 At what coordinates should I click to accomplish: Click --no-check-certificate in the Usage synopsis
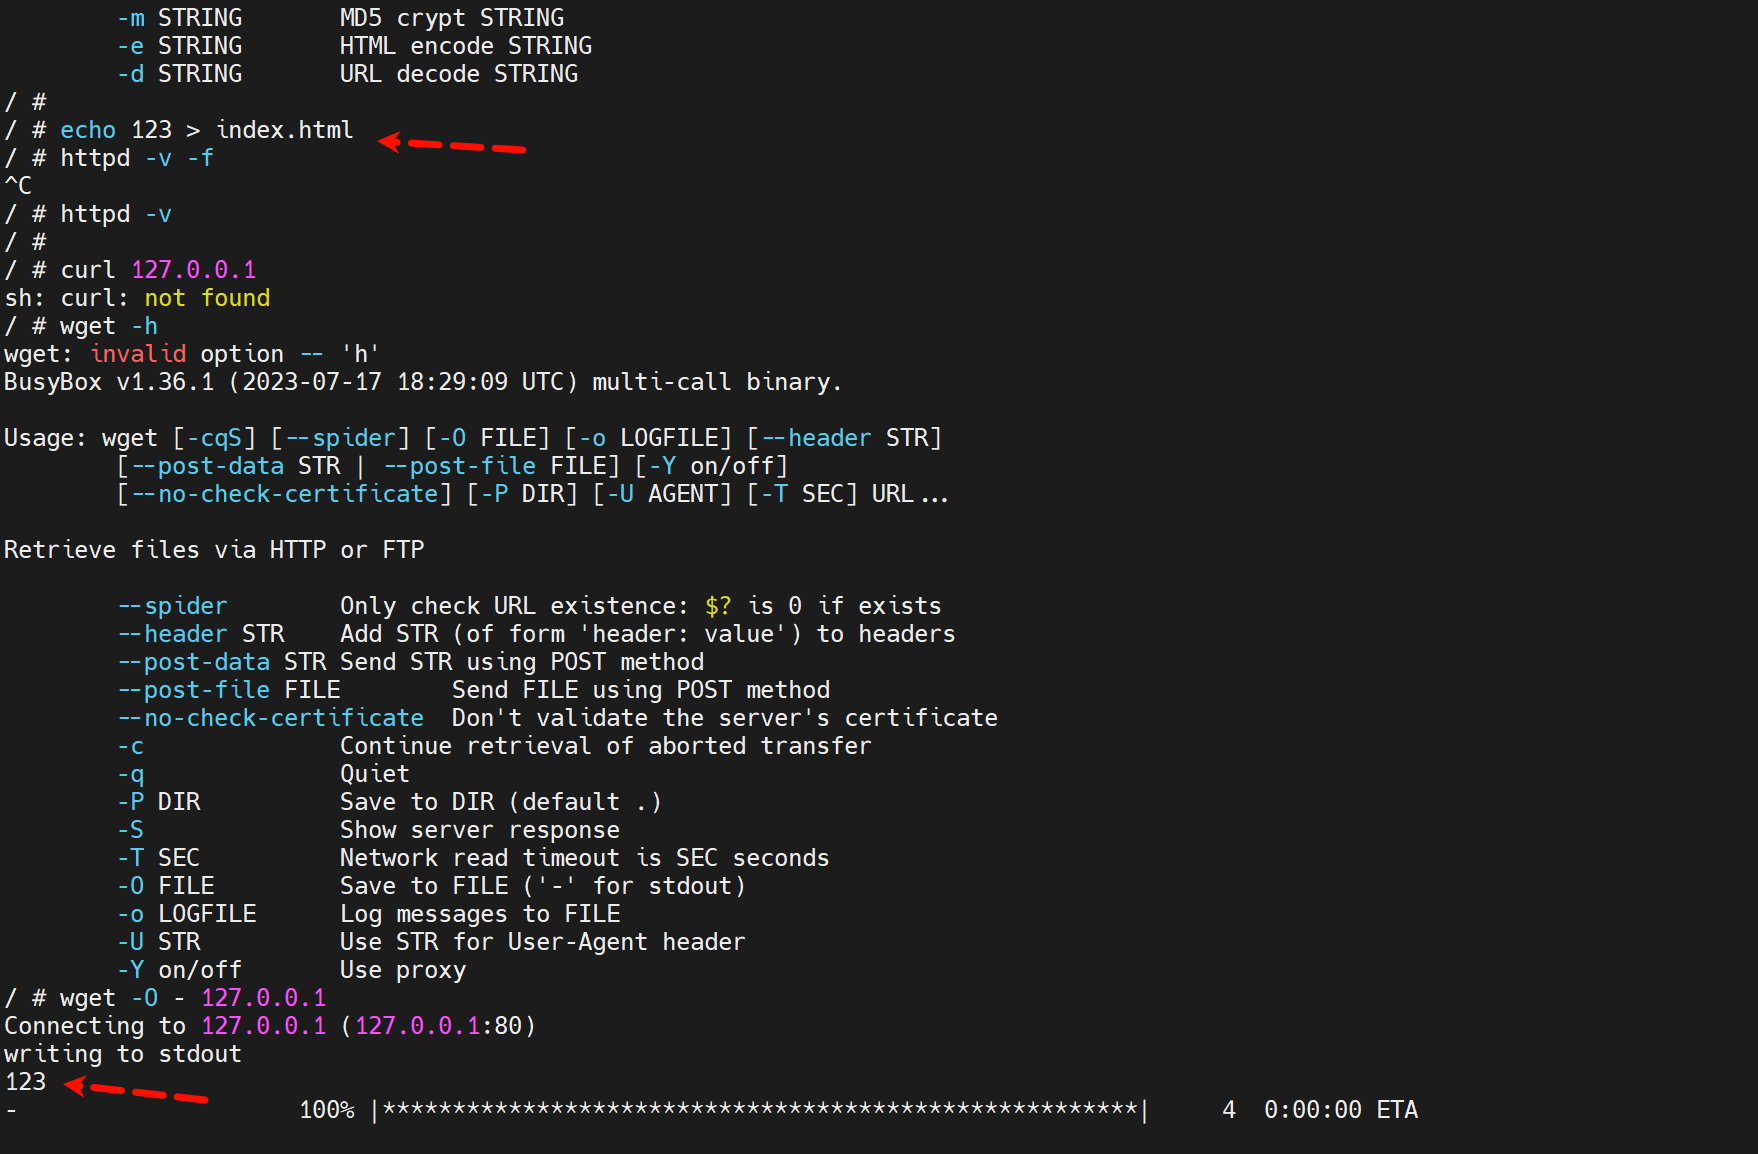click(284, 494)
